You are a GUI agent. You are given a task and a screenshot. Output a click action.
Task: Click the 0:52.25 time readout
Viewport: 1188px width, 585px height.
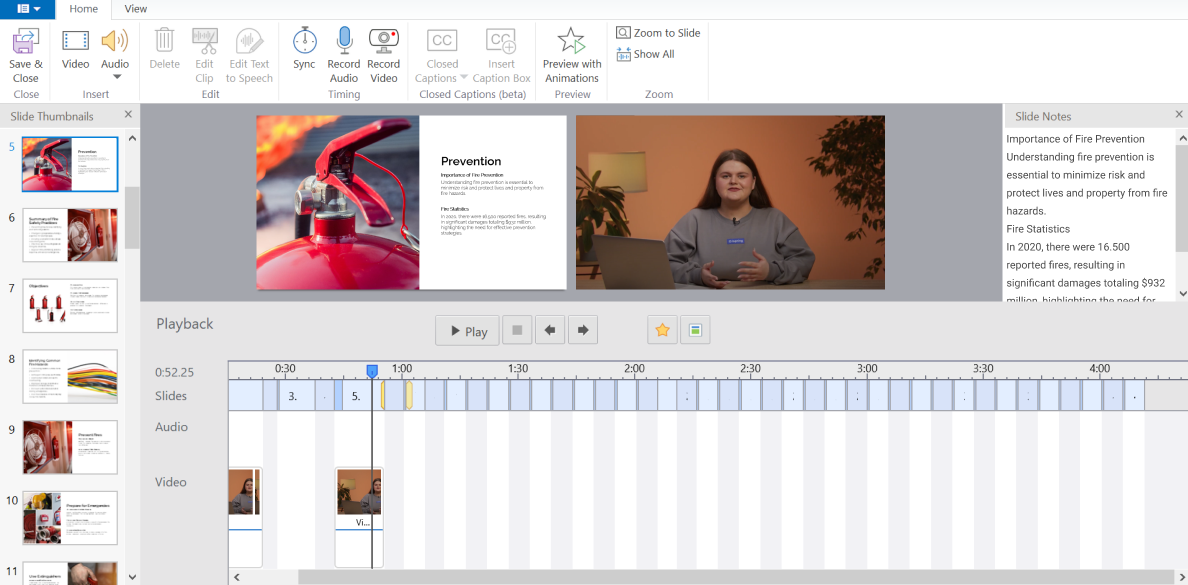click(175, 372)
